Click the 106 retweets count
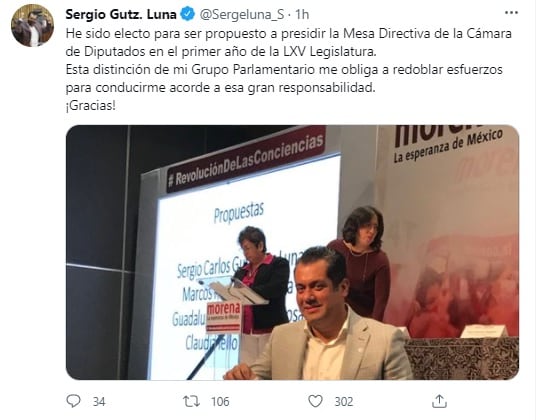The height and width of the screenshot is (420, 540). pos(220,402)
